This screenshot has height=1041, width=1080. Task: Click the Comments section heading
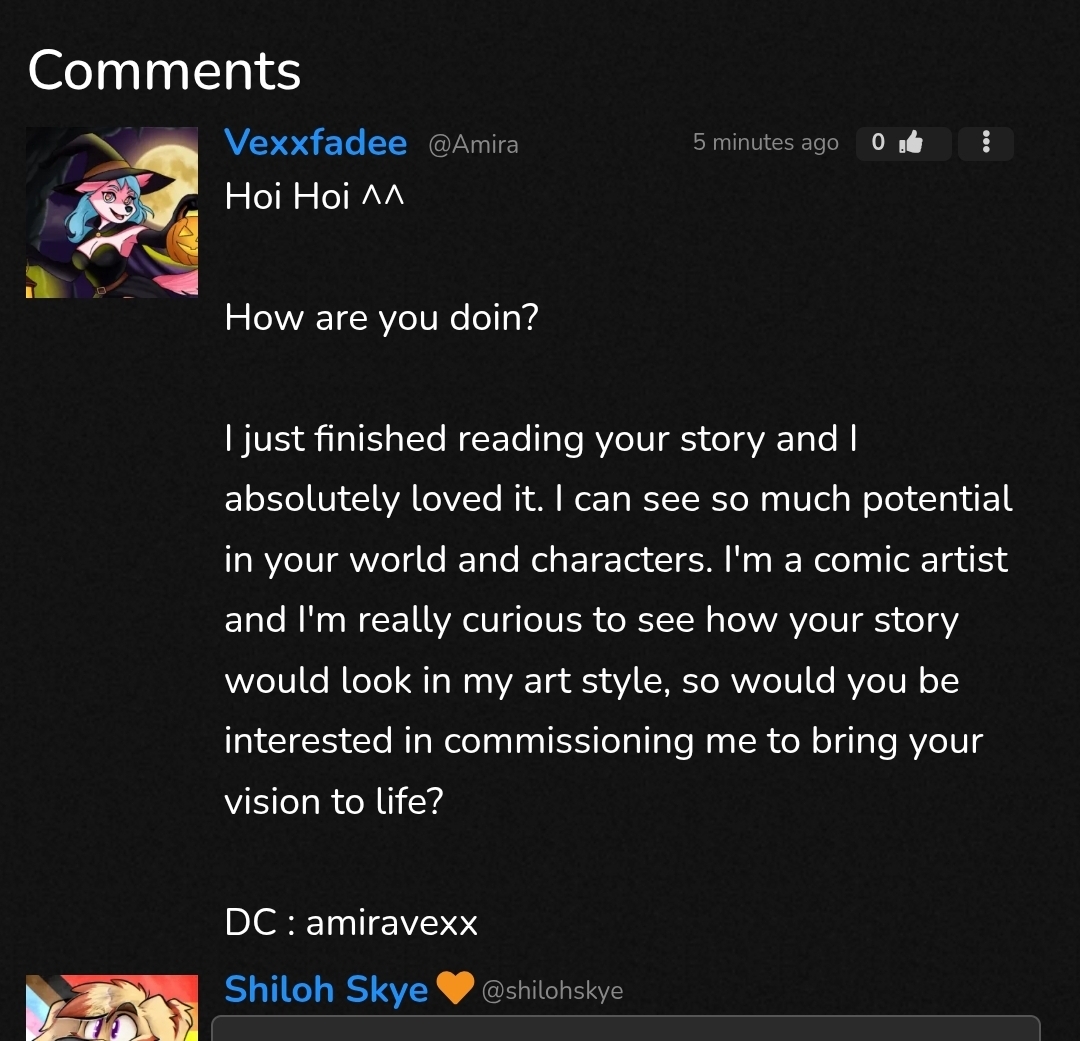point(164,70)
